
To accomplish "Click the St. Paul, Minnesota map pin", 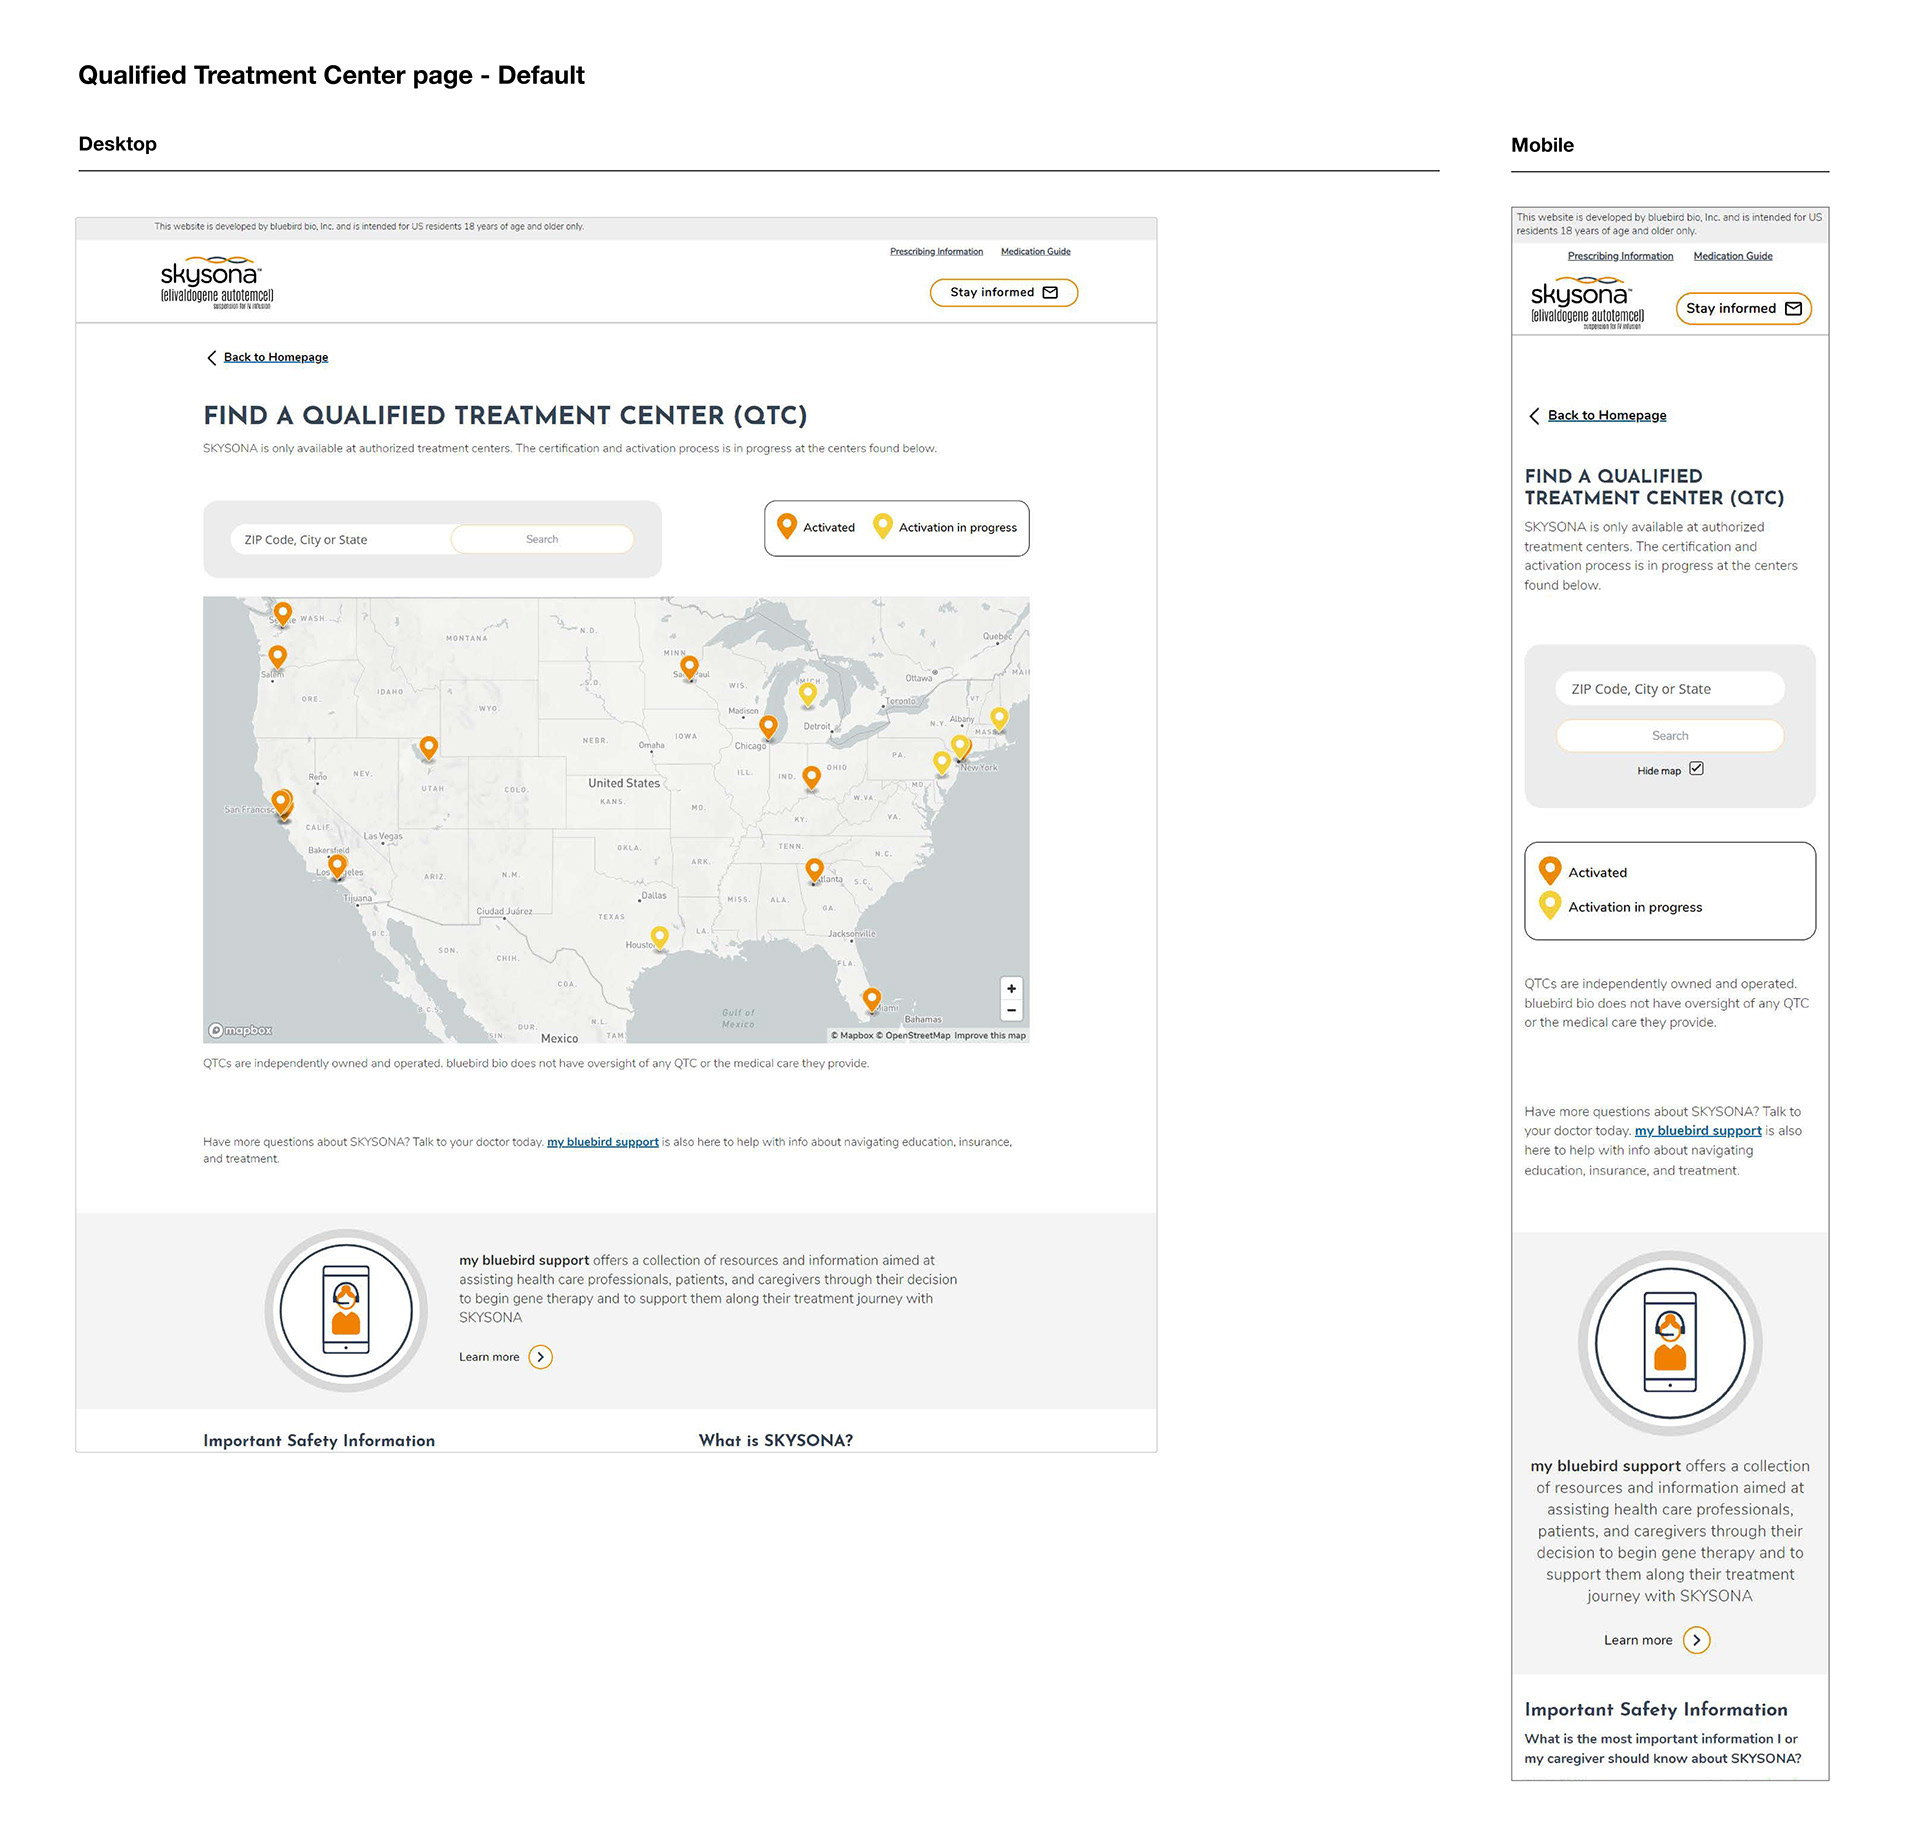I will coord(689,666).
